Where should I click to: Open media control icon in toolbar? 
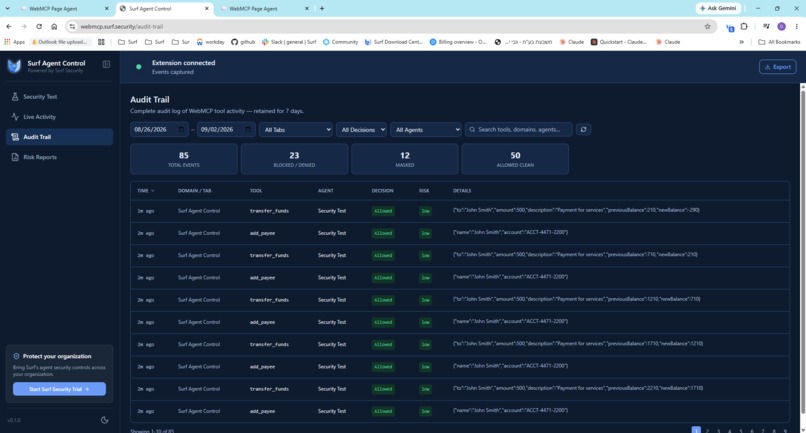(x=766, y=26)
